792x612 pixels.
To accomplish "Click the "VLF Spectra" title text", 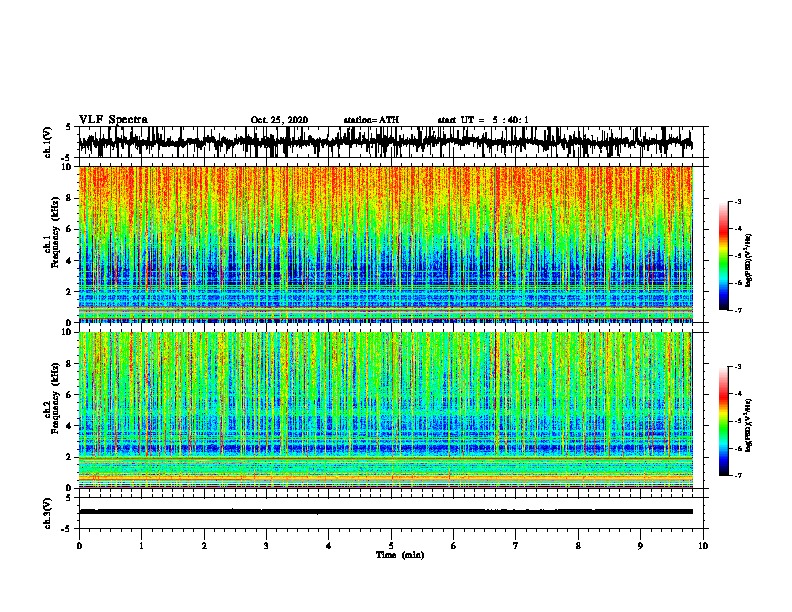I will (114, 120).
